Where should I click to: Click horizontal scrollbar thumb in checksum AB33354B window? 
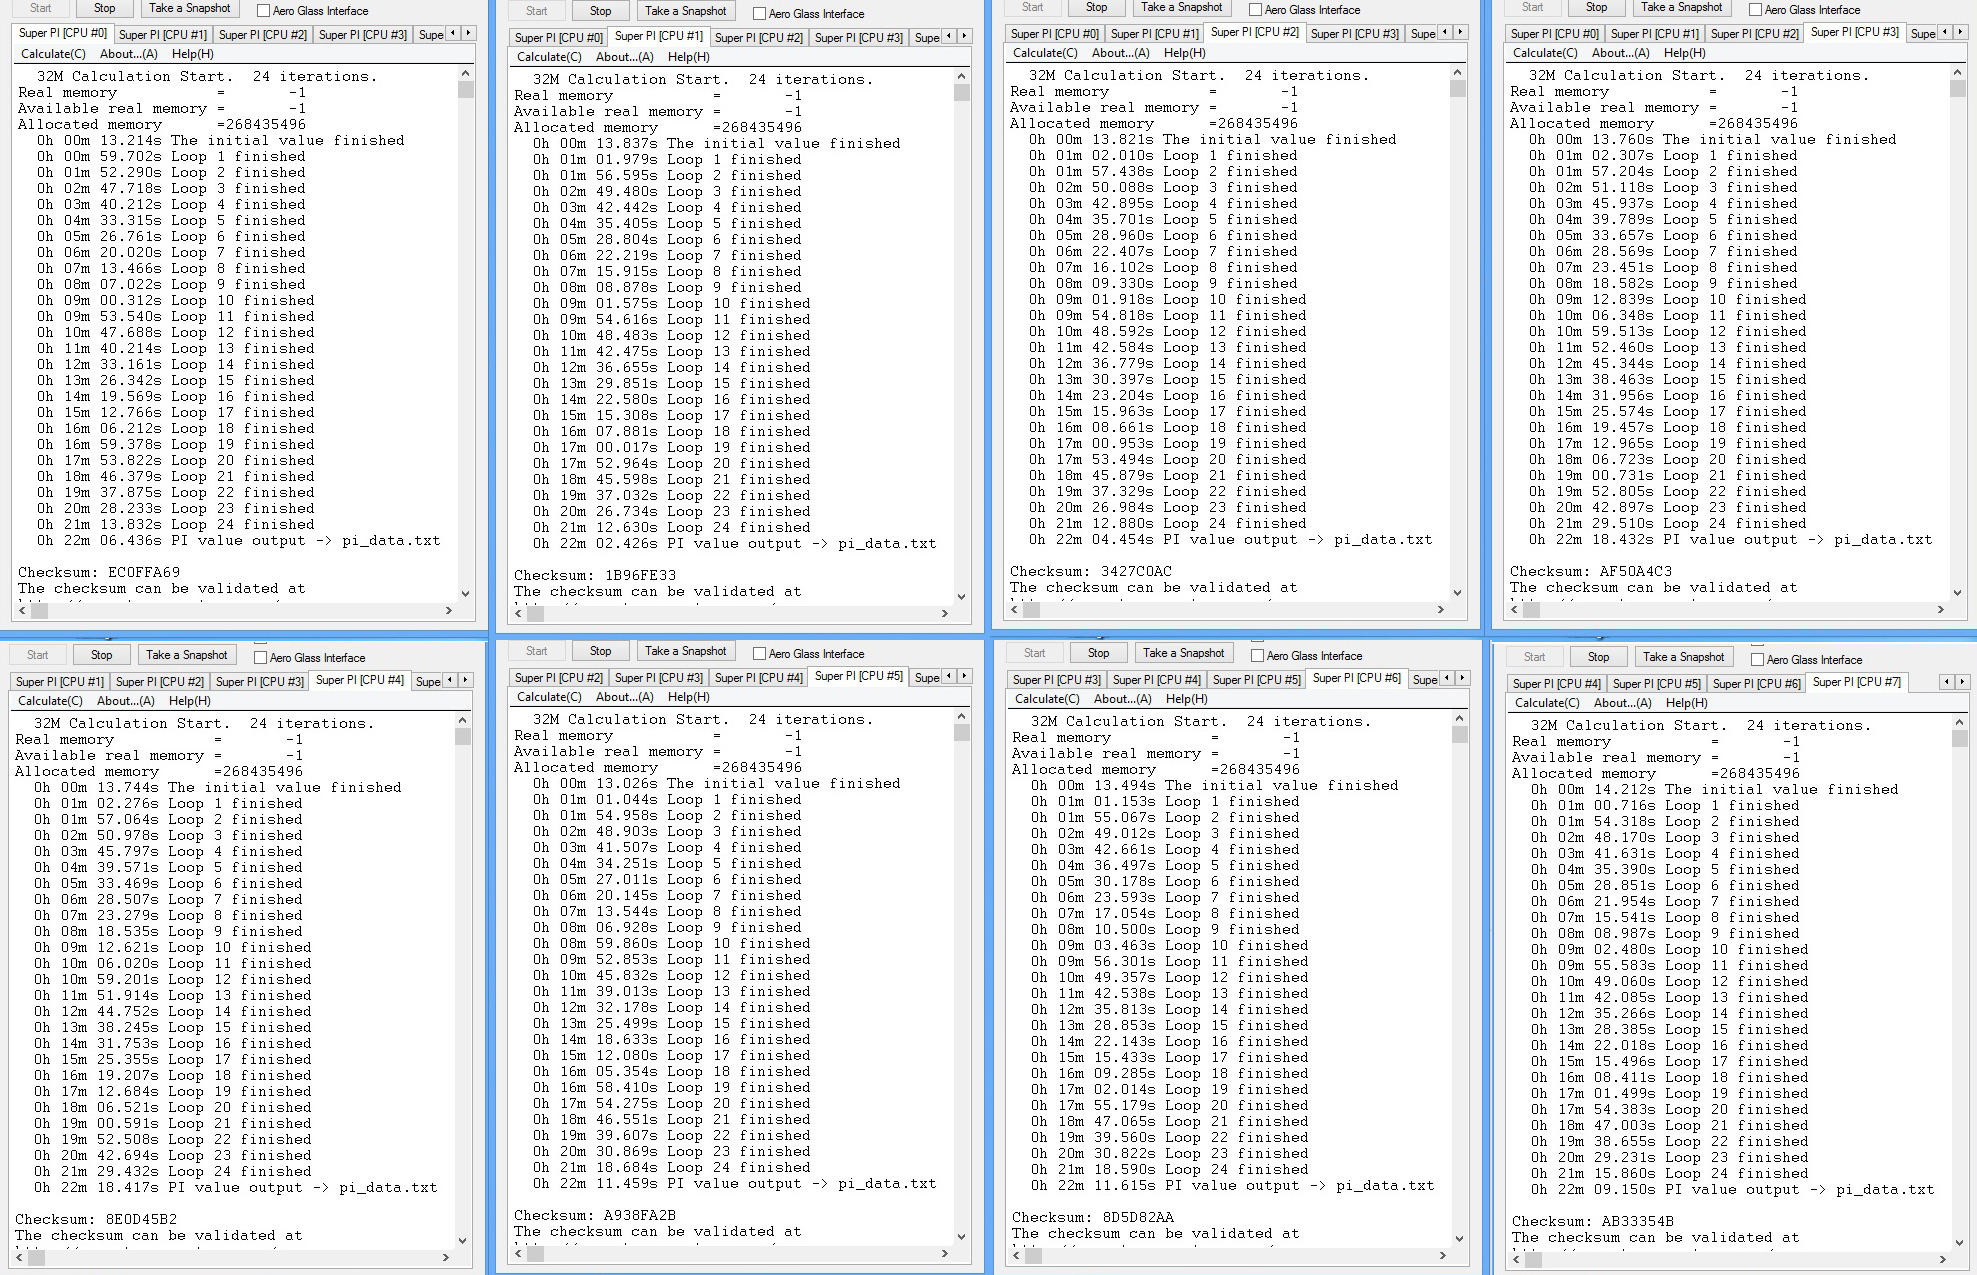click(x=1535, y=1261)
